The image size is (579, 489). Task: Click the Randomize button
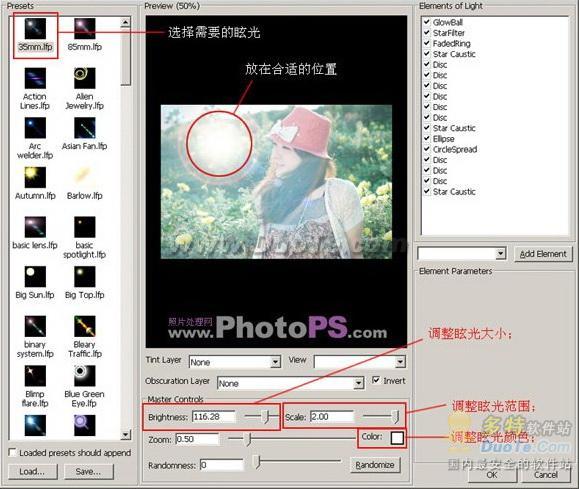(375, 465)
